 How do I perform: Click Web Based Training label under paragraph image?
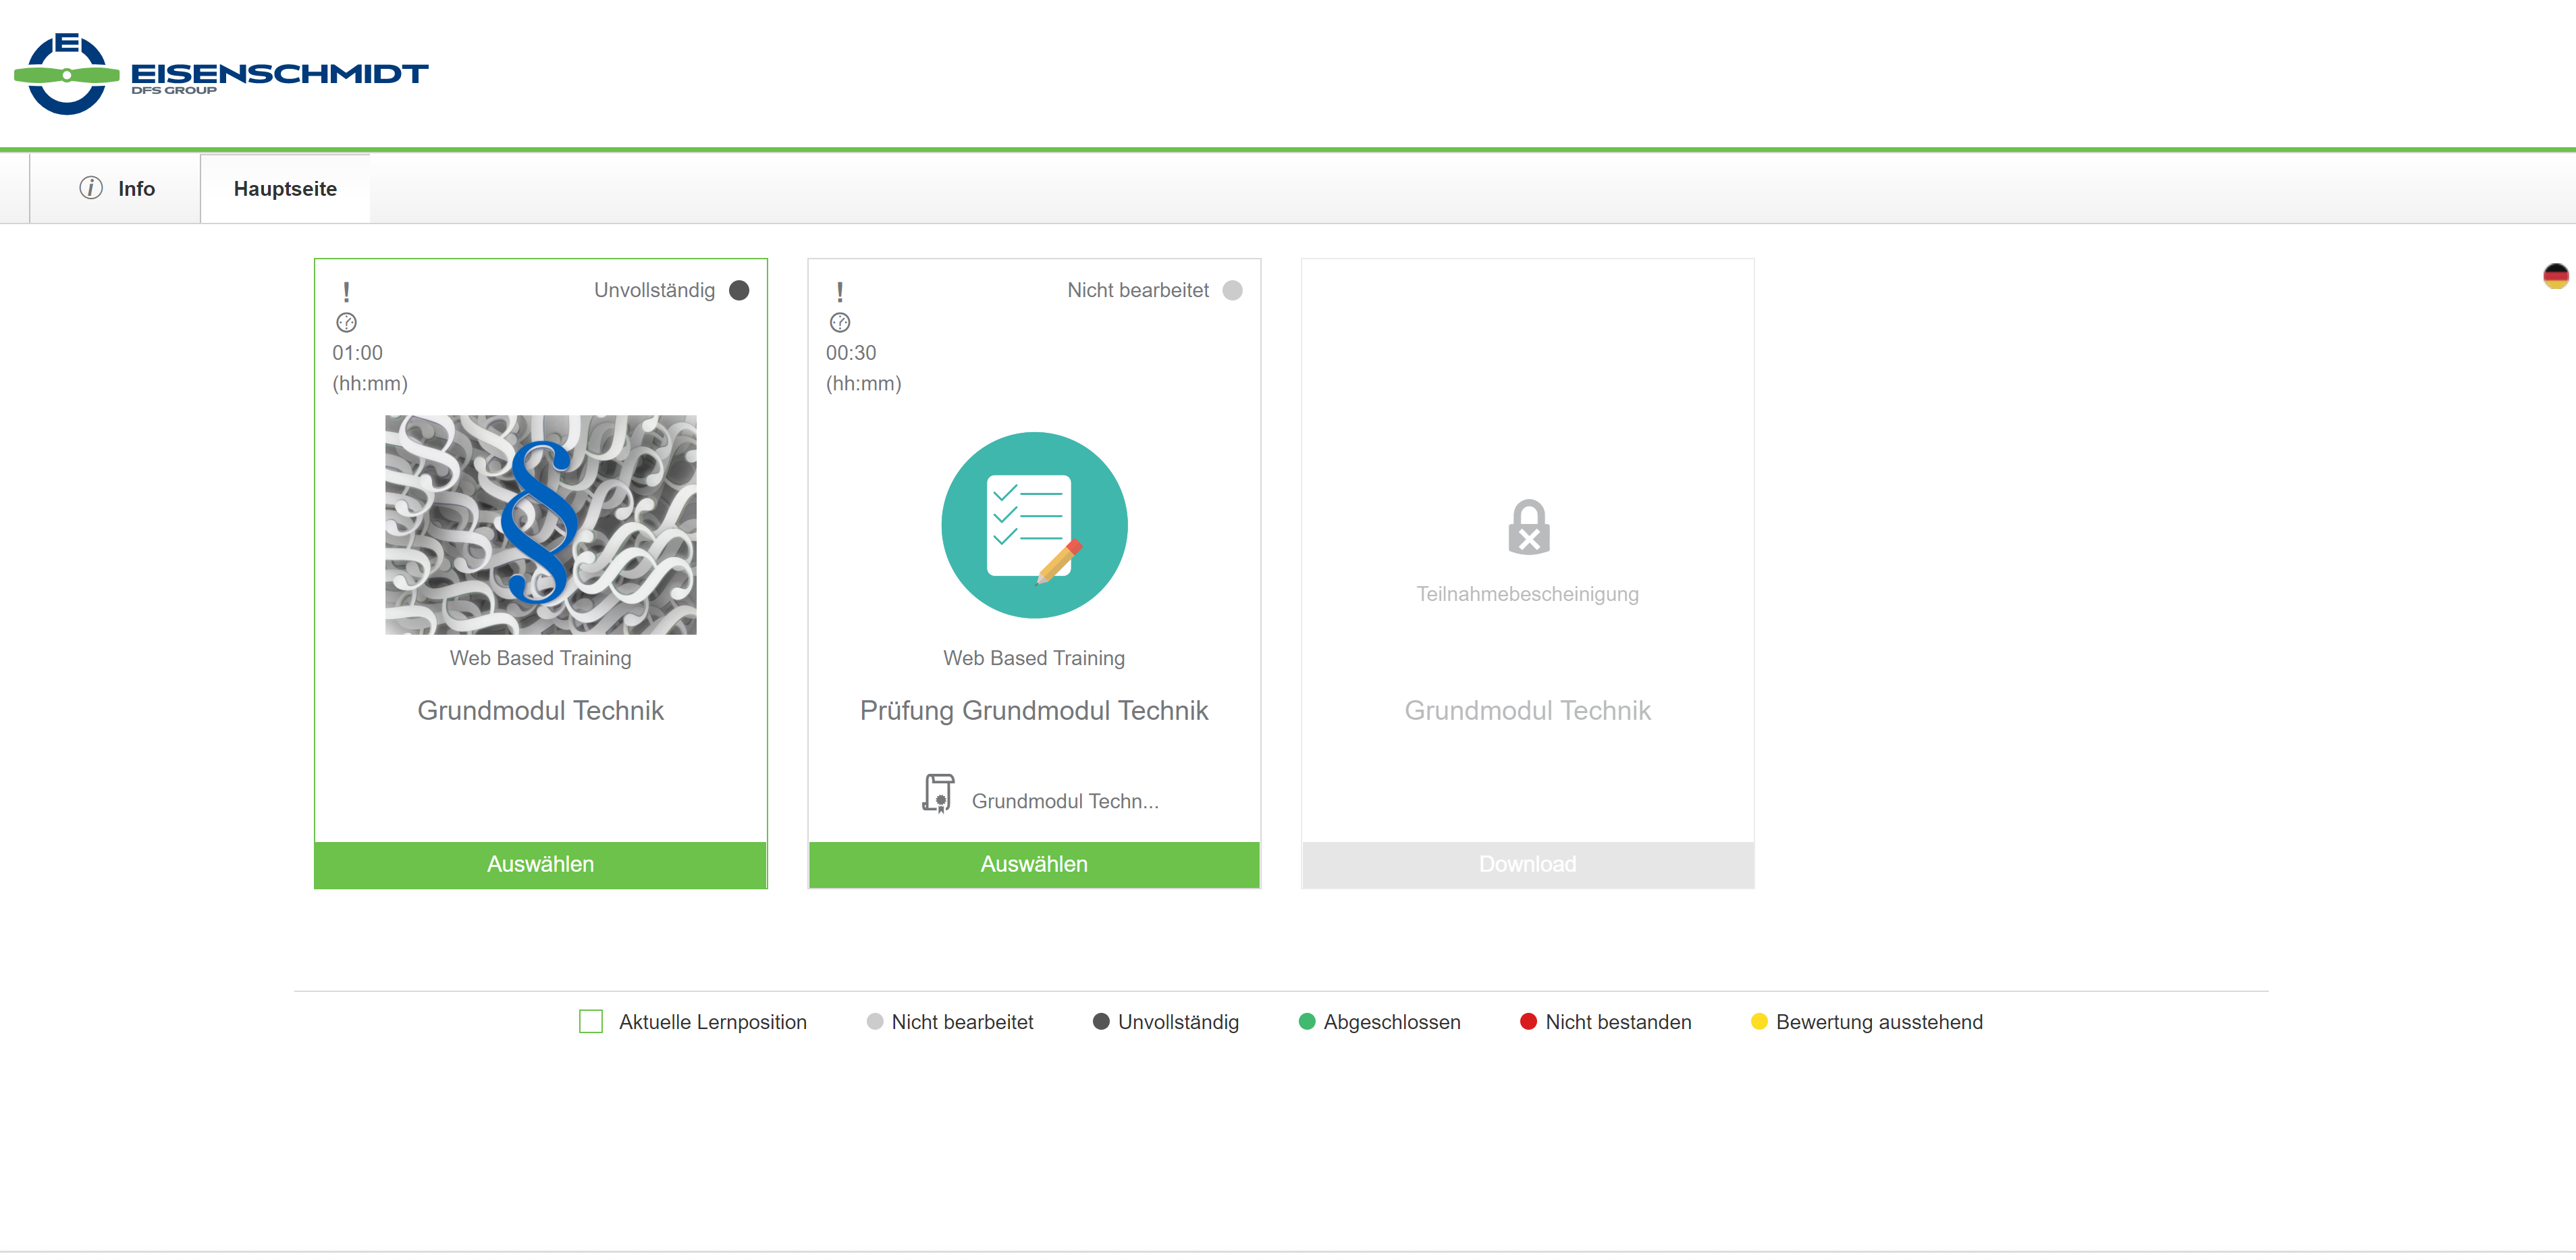click(540, 658)
